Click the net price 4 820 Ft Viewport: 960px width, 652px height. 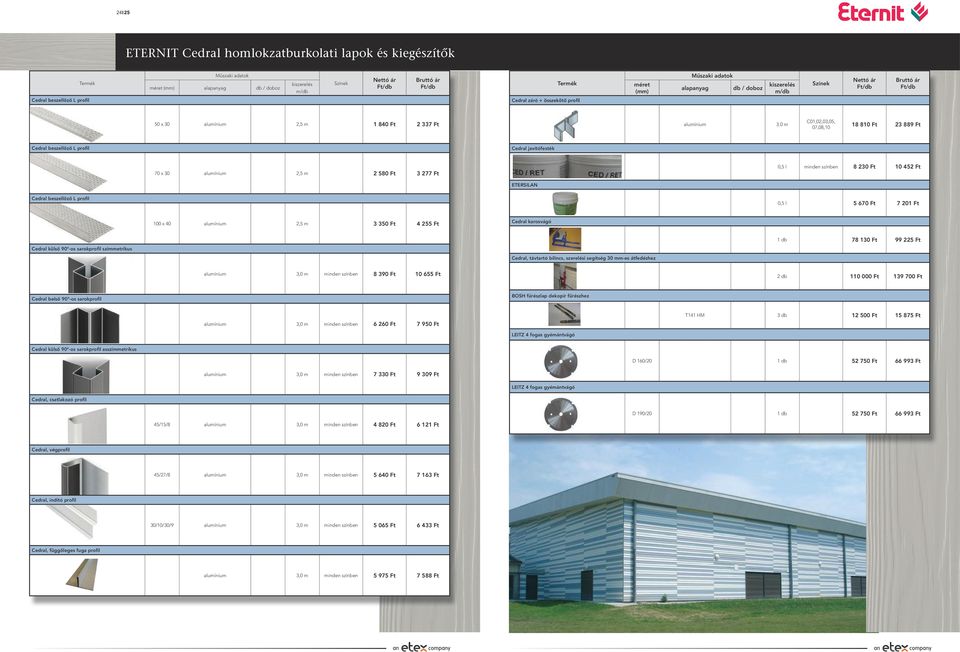[x=384, y=424]
